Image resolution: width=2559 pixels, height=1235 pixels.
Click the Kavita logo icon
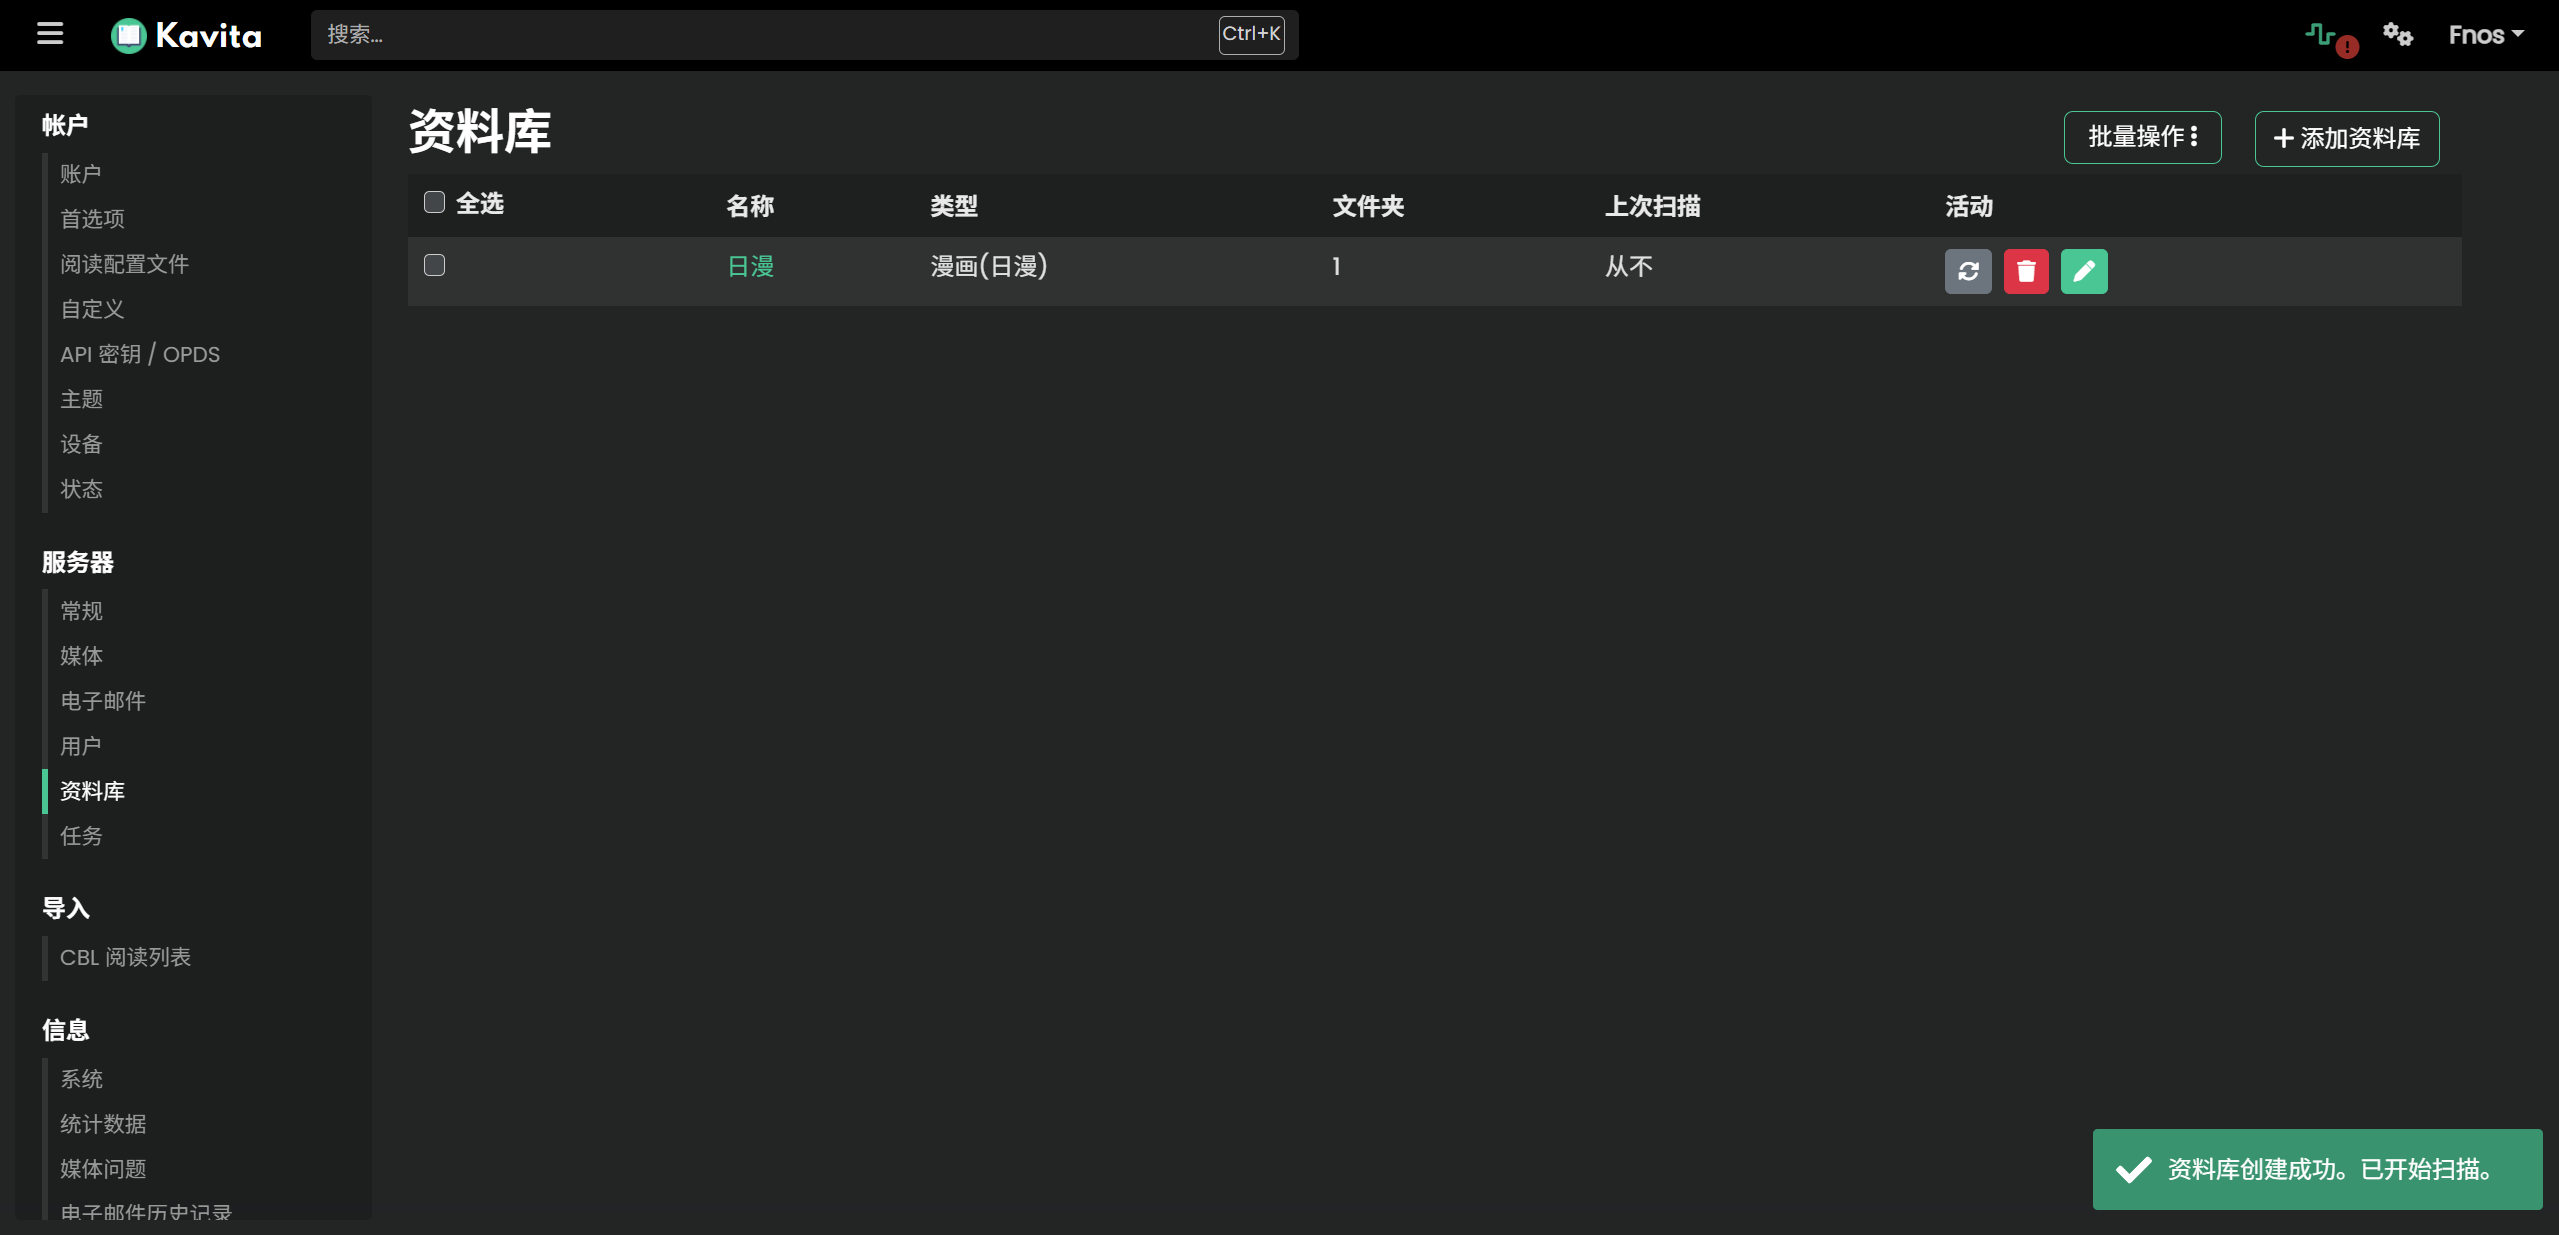pyautogui.click(x=129, y=36)
